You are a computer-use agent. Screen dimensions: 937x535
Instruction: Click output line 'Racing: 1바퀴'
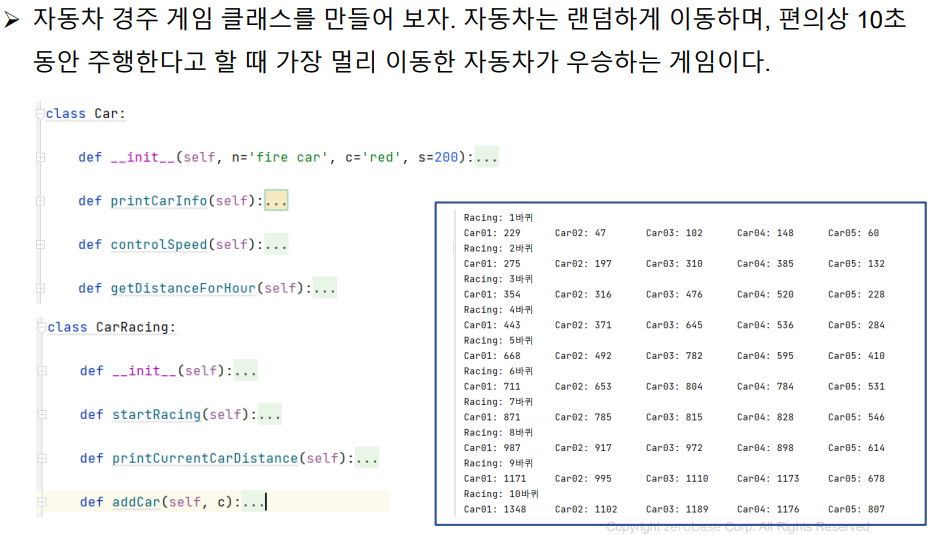(x=498, y=218)
